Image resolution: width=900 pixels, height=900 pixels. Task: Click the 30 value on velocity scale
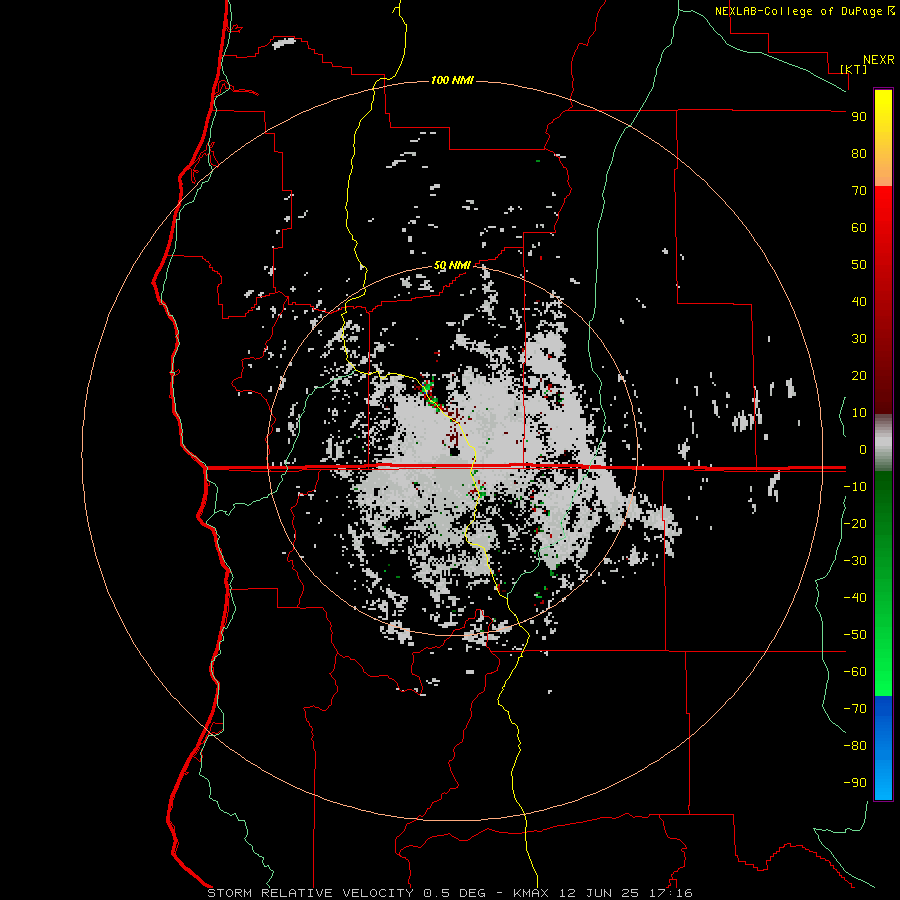(x=859, y=339)
